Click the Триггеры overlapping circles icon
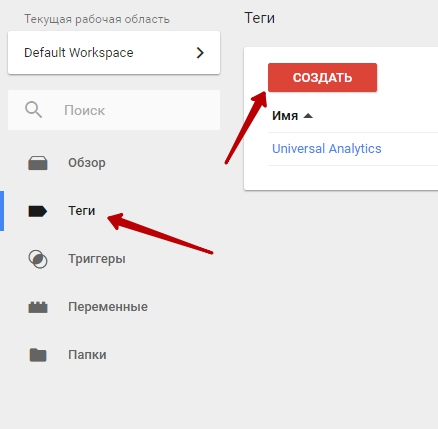The height and width of the screenshot is (429, 438). coord(38,259)
